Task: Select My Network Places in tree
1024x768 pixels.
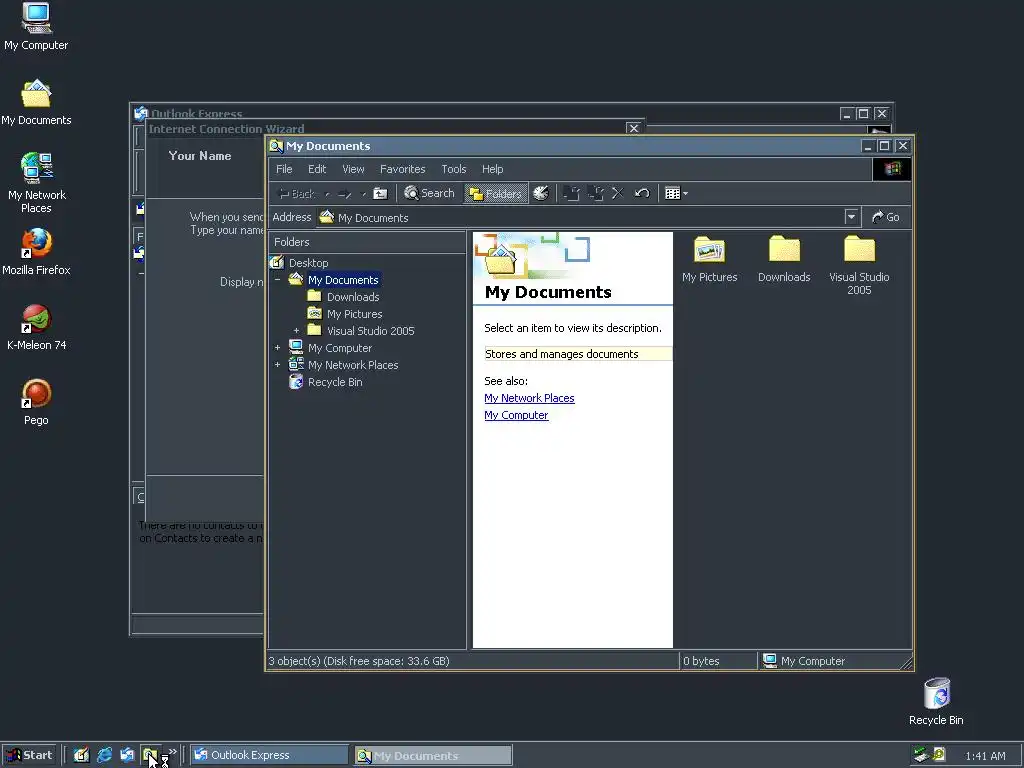Action: 353,365
